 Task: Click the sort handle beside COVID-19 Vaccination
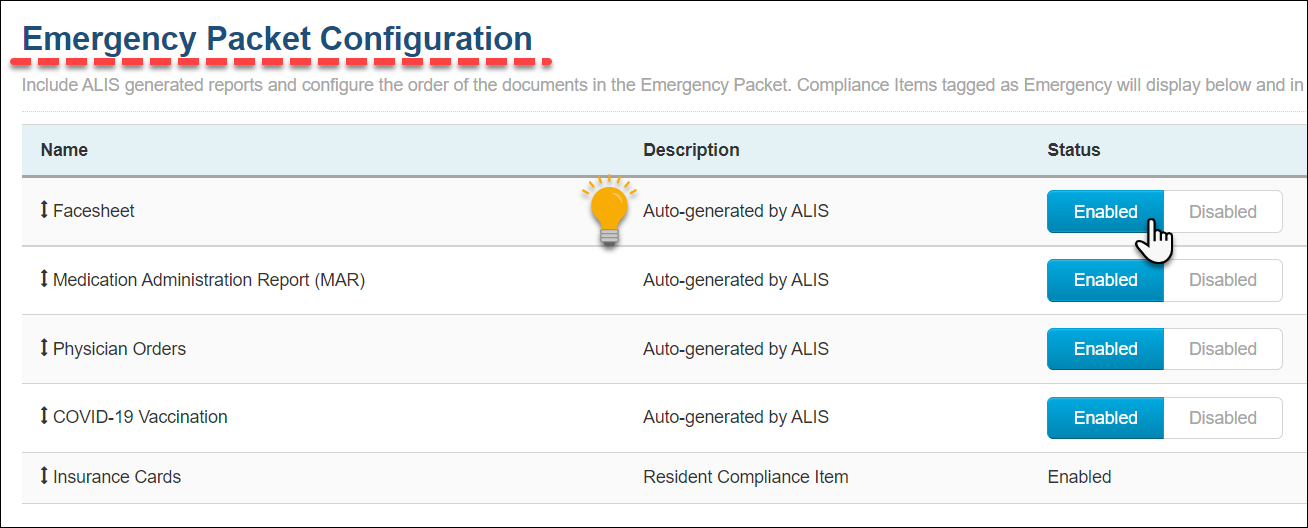44,417
